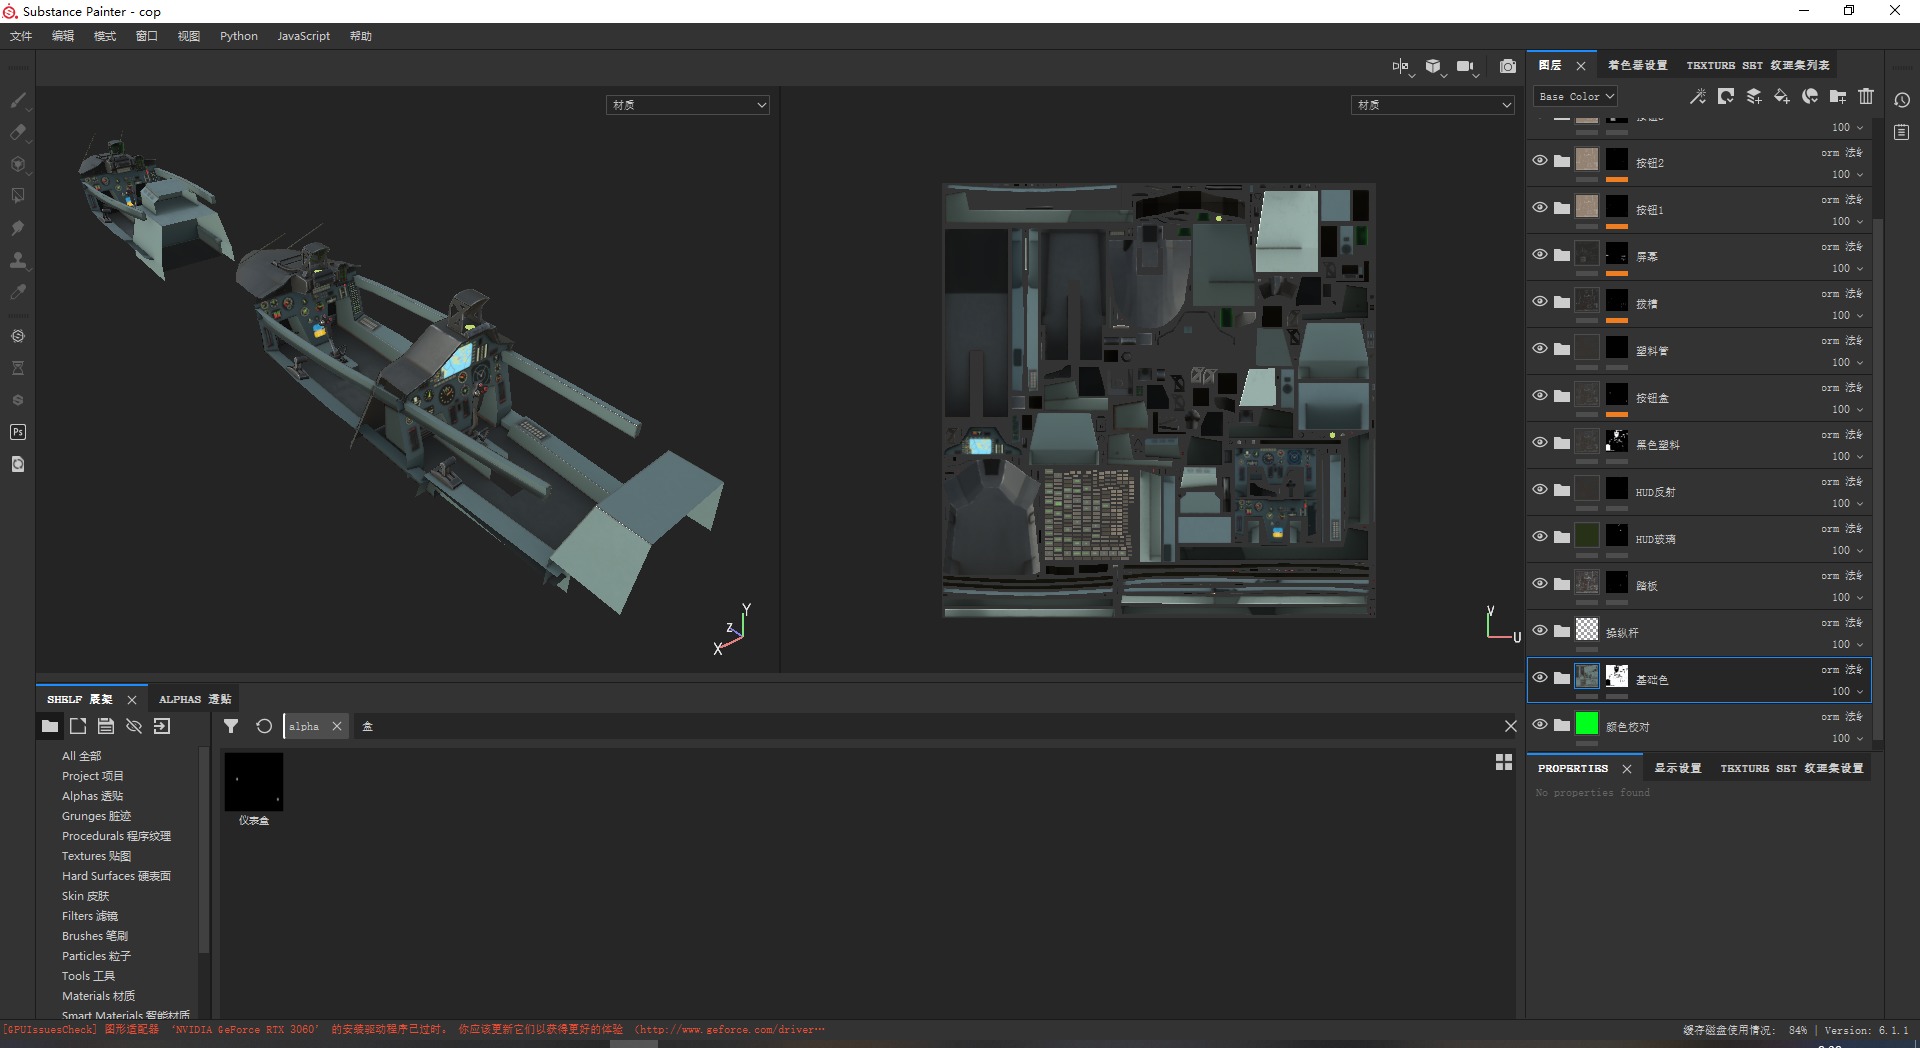The image size is (1920, 1048).
Task: Hide the 按钮1 layer
Action: pyautogui.click(x=1540, y=207)
